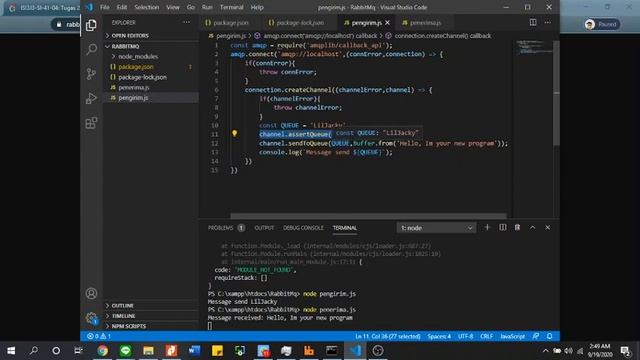This screenshot has width=640, height=360.
Task: Open the terminal selector dropdown '1: node'
Action: [x=436, y=228]
